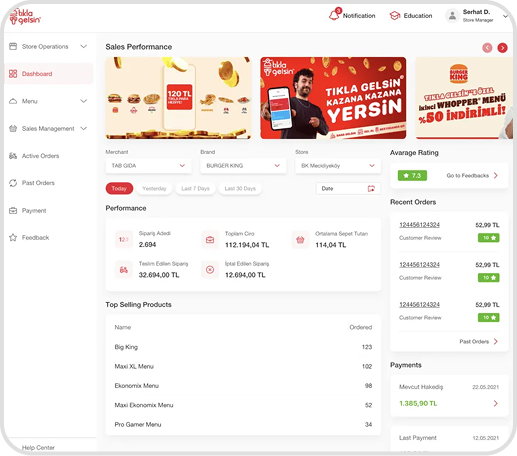This screenshot has height=456, width=517.
Task: Select the Yesterday filter
Action: [x=154, y=188]
